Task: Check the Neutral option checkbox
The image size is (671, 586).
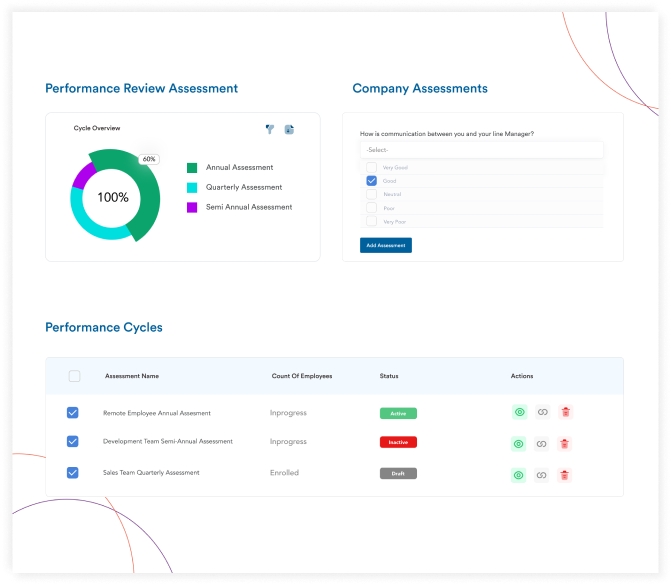Action: [371, 194]
